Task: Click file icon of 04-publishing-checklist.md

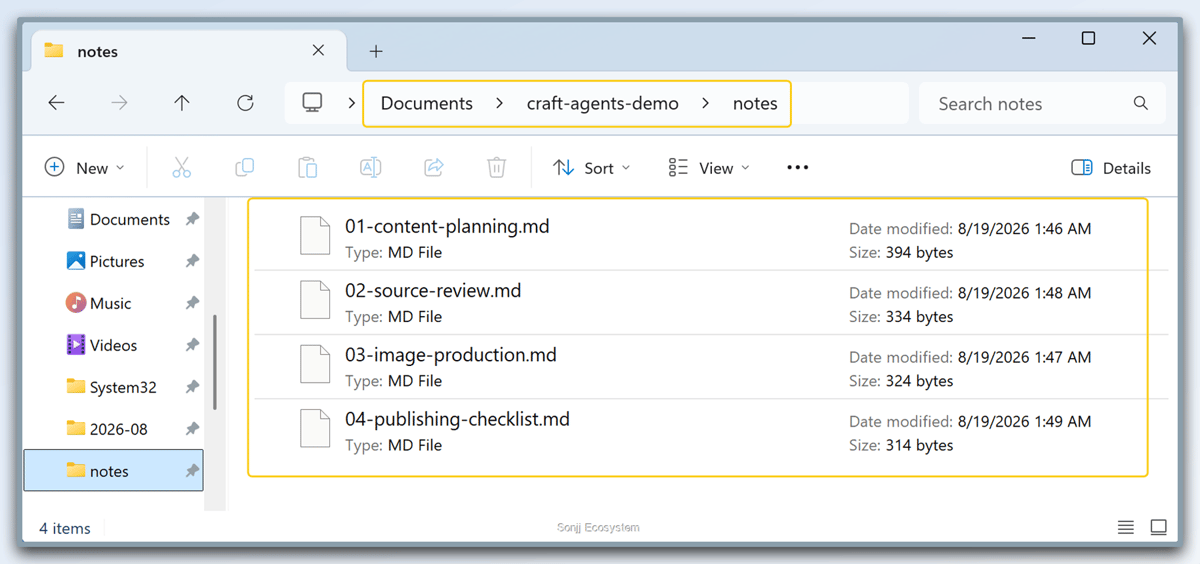Action: pyautogui.click(x=315, y=430)
